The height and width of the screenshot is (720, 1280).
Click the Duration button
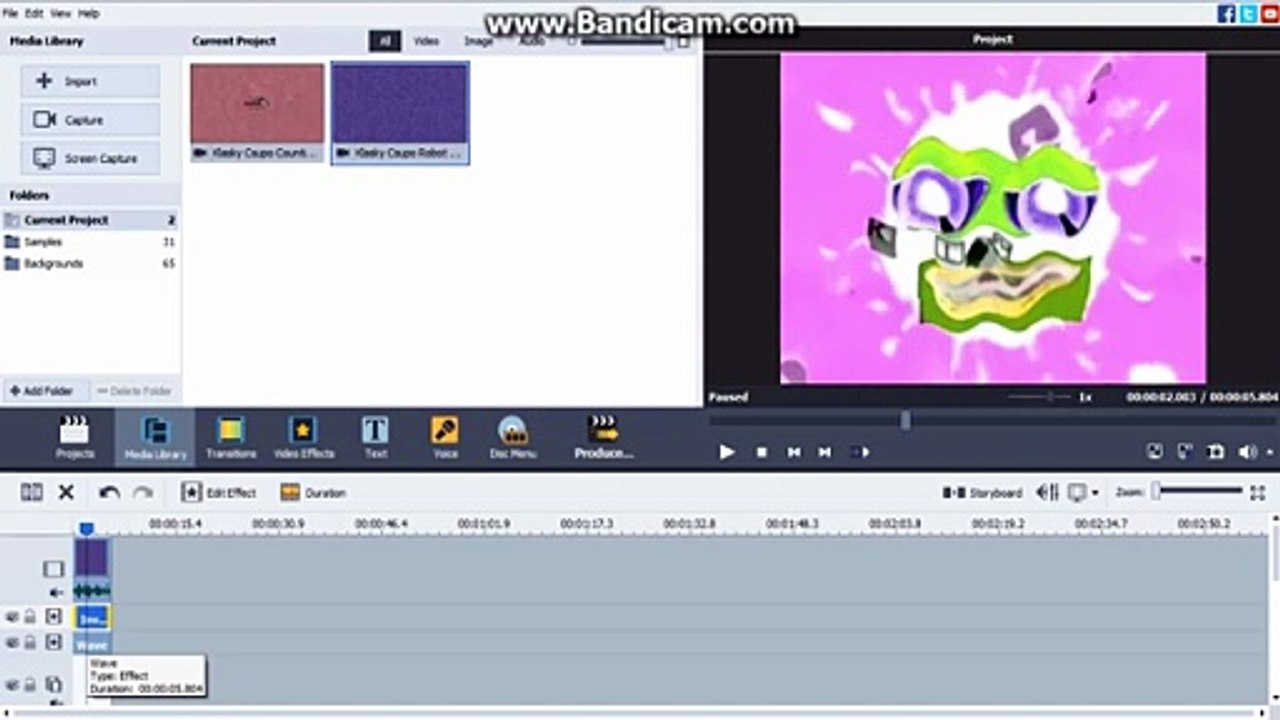point(313,492)
